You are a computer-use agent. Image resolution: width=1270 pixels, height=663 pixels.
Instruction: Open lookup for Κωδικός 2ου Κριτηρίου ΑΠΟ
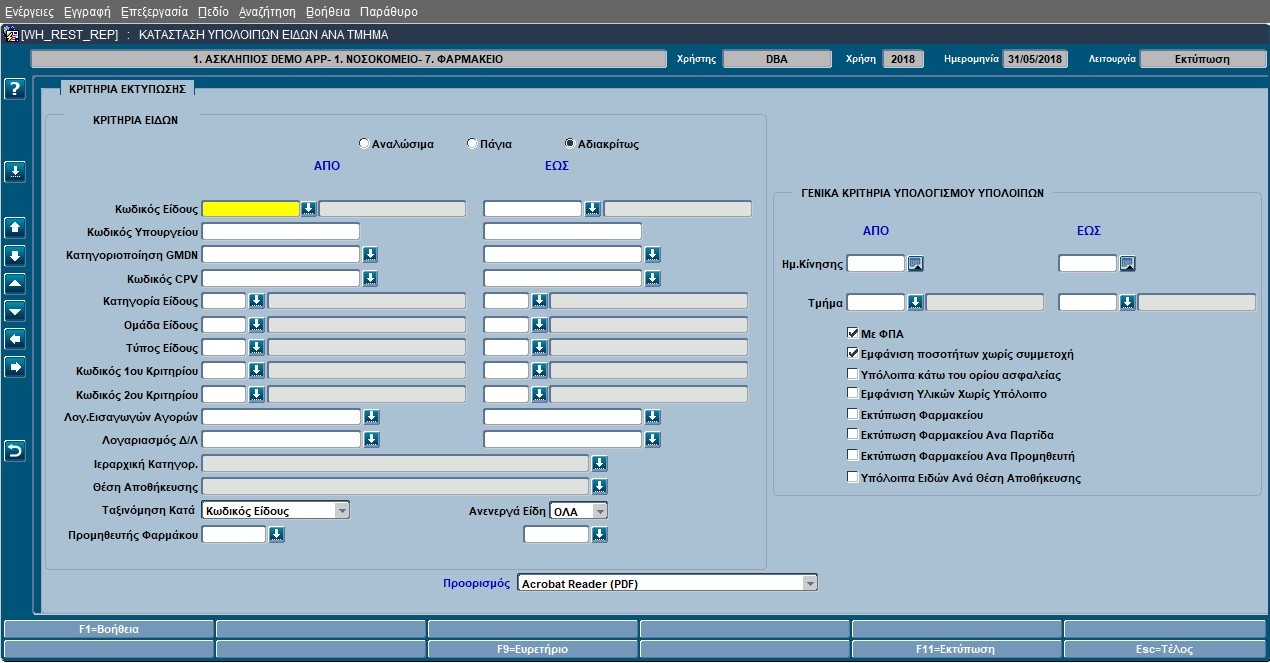(256, 395)
